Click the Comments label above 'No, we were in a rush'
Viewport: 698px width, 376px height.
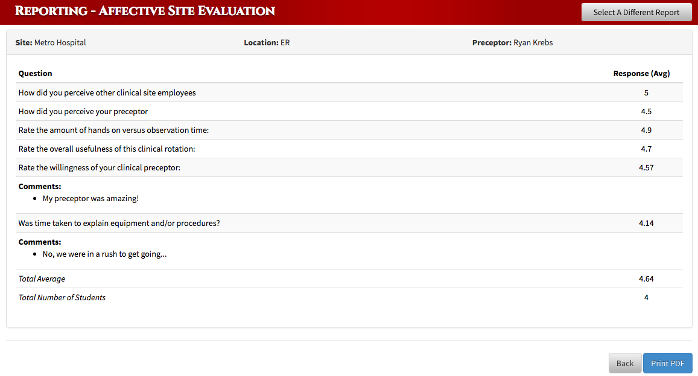tap(40, 242)
